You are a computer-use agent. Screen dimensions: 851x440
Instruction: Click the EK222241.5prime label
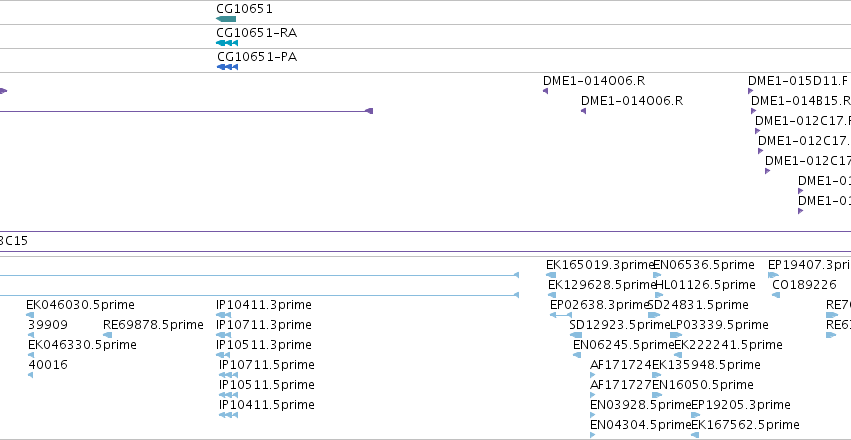(x=728, y=345)
